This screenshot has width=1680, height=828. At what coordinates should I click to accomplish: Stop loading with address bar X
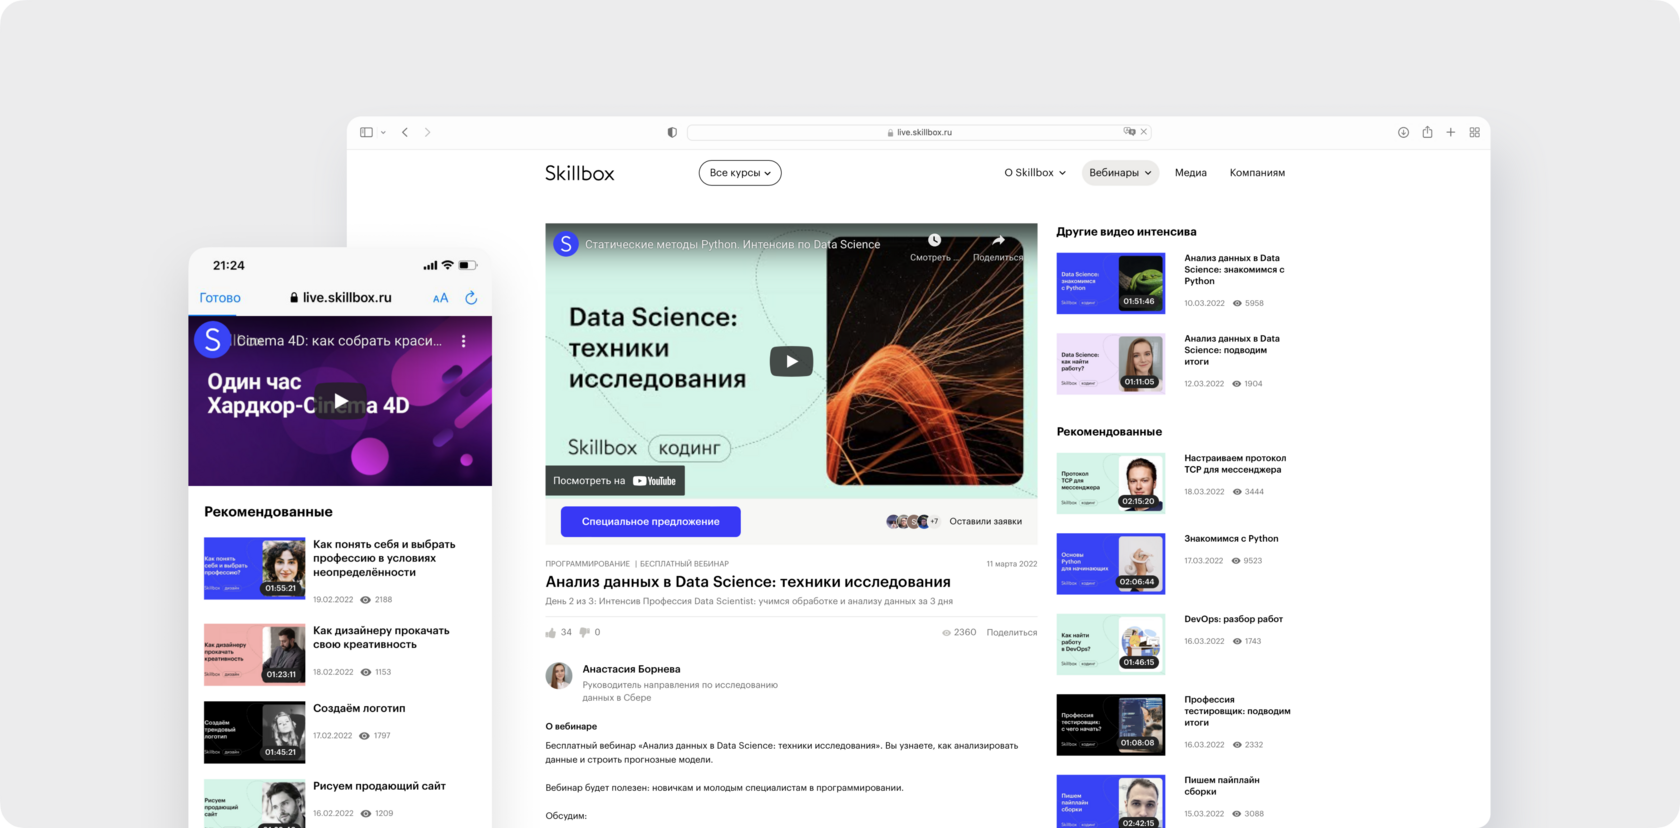pos(1144,131)
